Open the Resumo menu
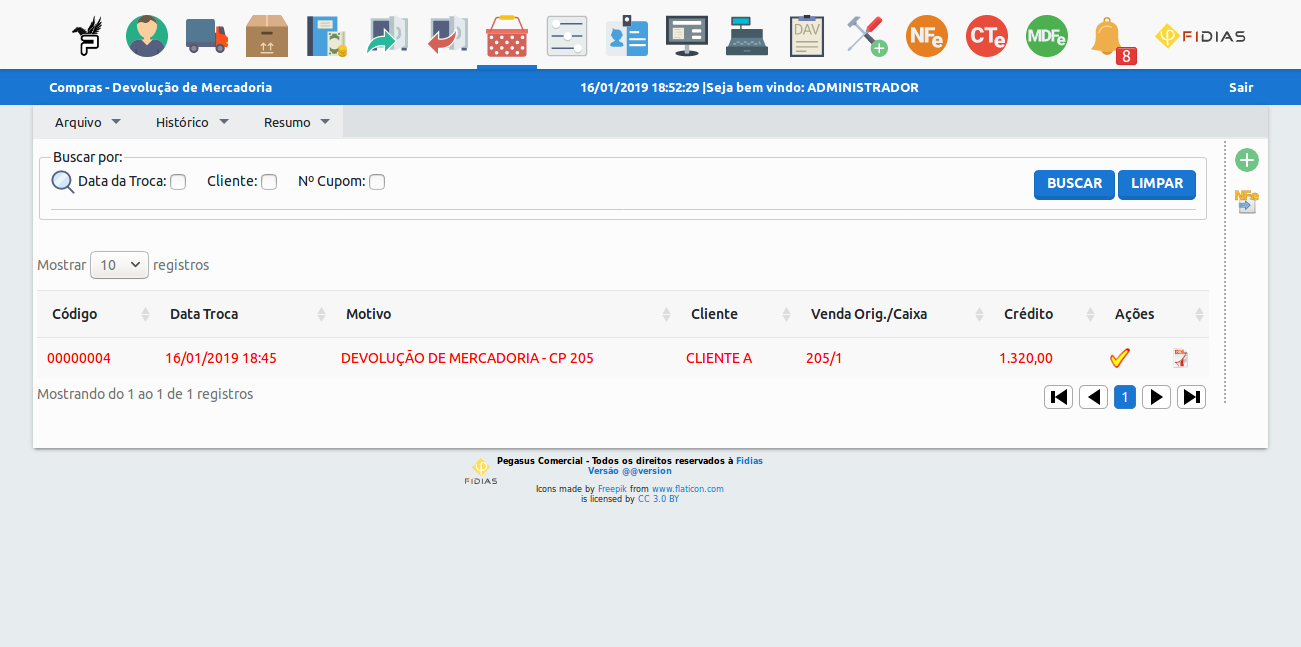Viewport: 1301px width, 647px height. coord(296,122)
